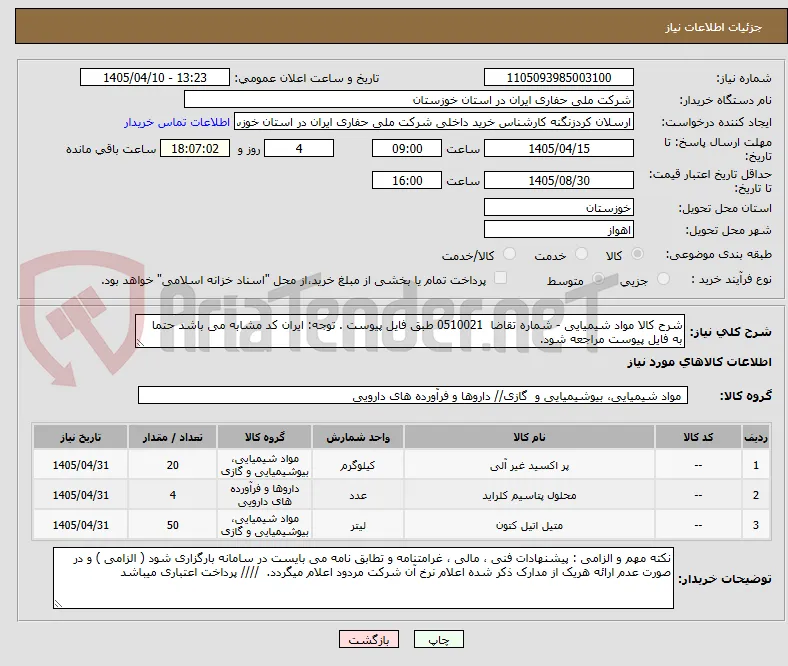The image size is (788, 666).
Task: Click the بازگشت (back) button
Action: point(369,639)
